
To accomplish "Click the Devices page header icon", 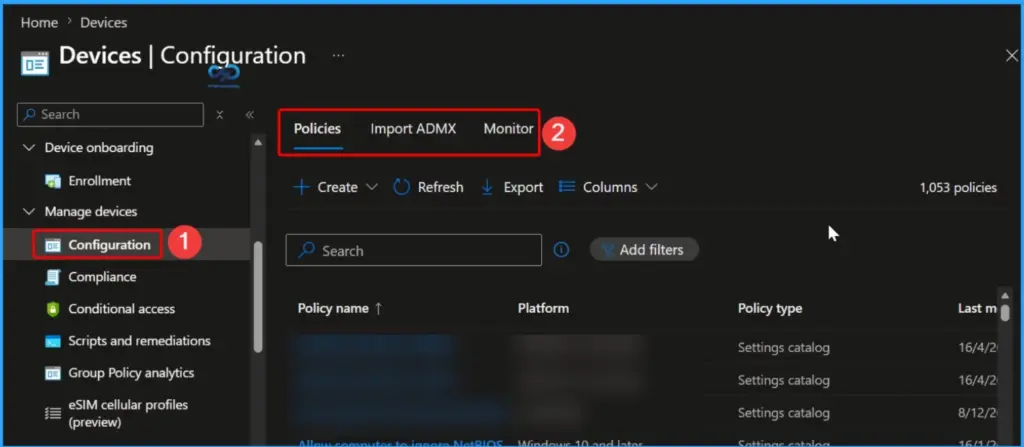I will 35,64.
